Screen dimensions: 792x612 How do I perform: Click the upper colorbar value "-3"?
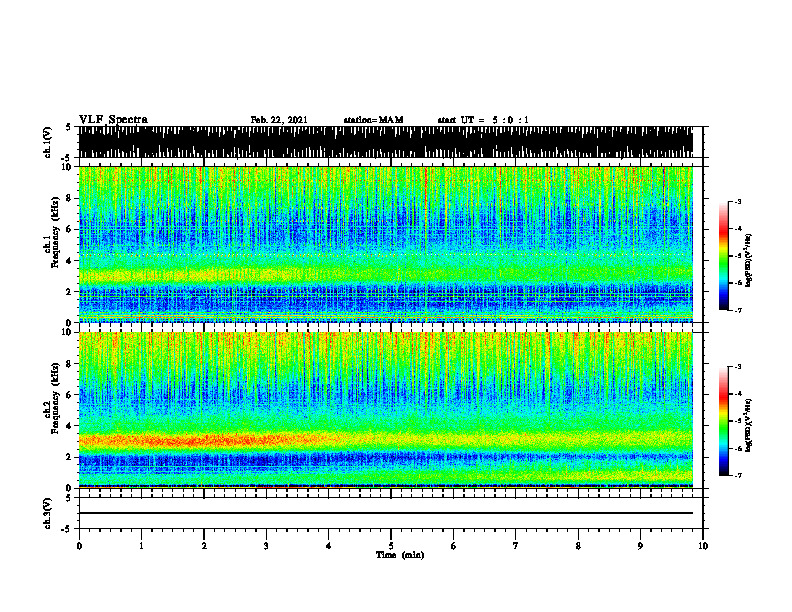738,201
